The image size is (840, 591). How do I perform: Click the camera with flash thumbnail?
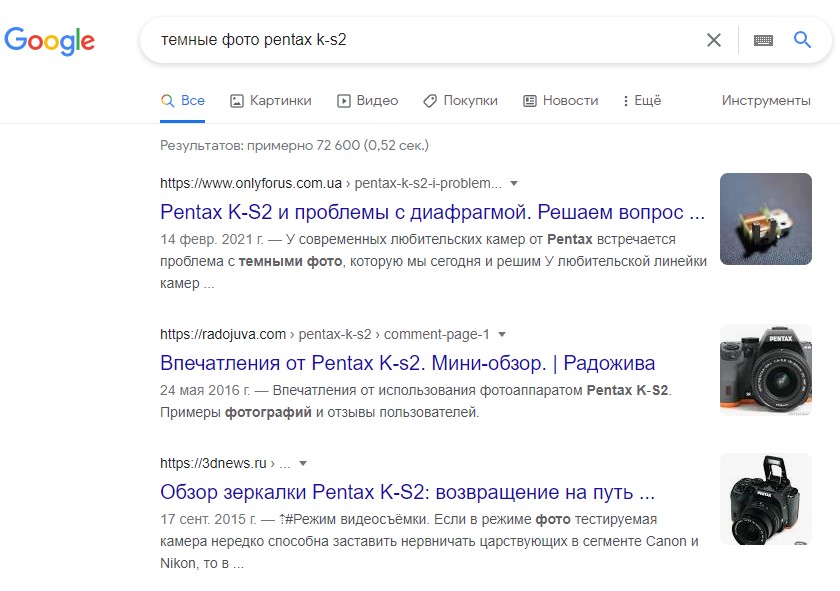(x=765, y=498)
